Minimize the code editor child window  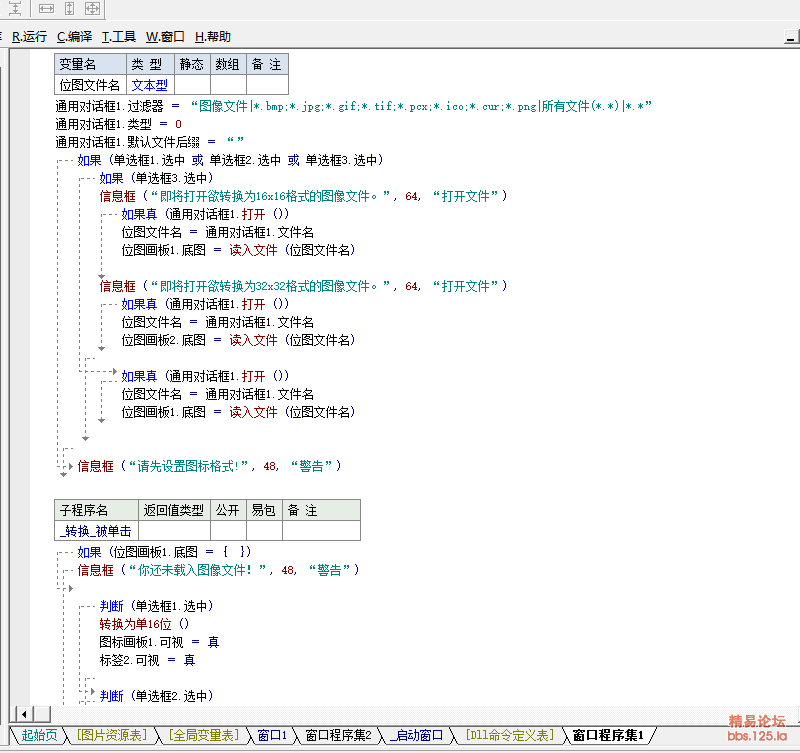tap(791, 37)
